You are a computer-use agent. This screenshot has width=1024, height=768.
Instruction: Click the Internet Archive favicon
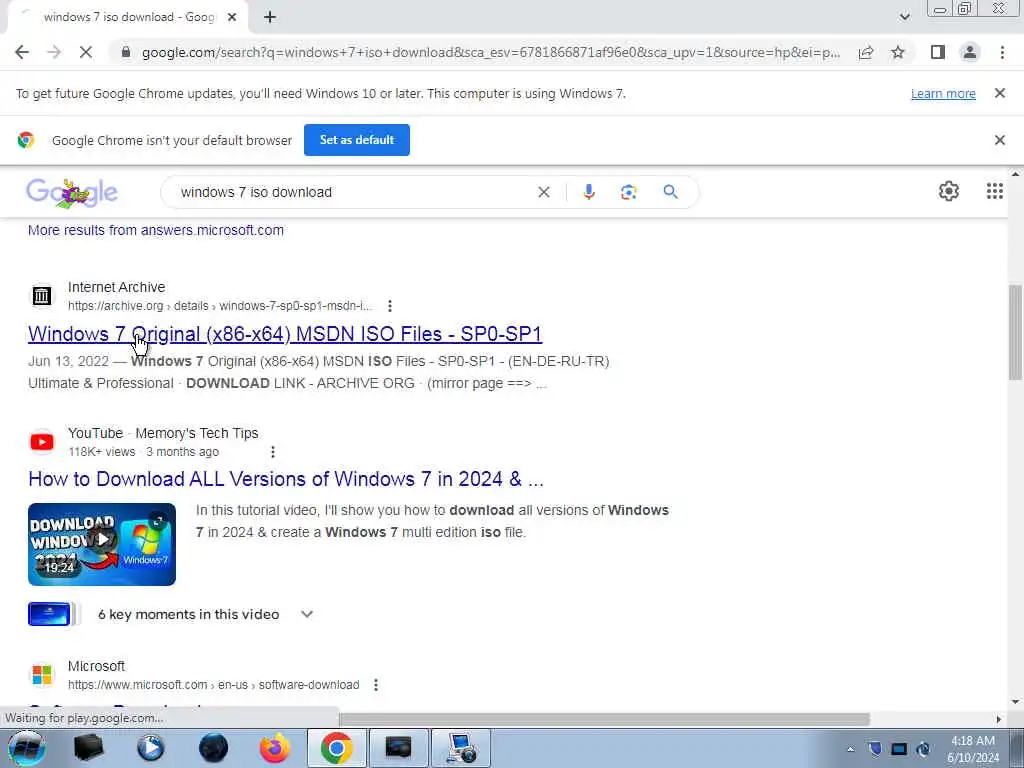pos(42,296)
